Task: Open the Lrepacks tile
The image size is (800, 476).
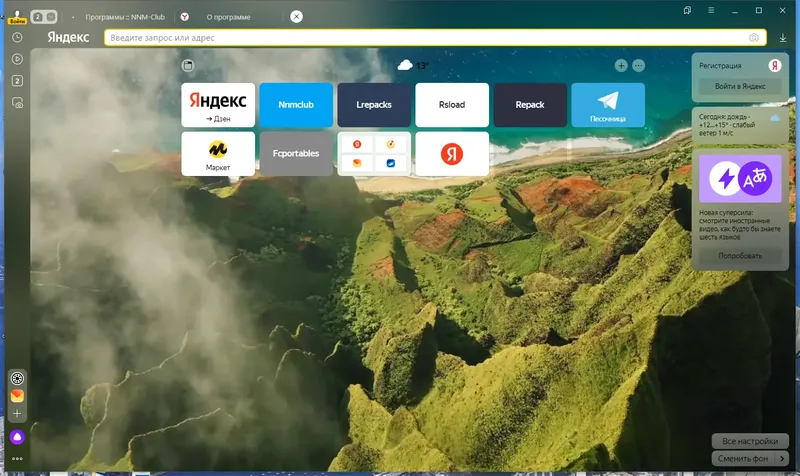Action: click(374, 105)
